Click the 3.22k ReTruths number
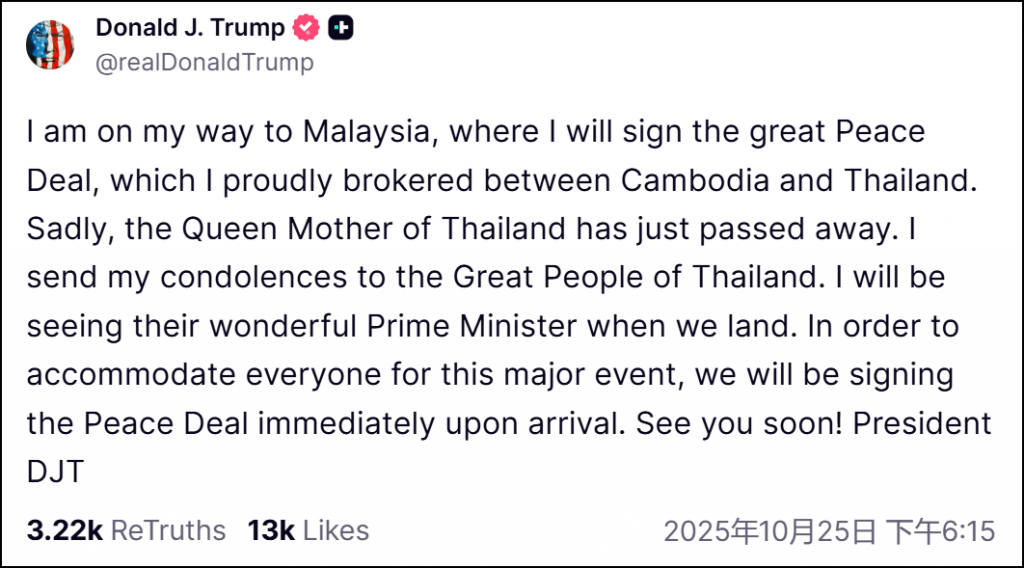The width and height of the screenshot is (1024, 568). point(65,530)
